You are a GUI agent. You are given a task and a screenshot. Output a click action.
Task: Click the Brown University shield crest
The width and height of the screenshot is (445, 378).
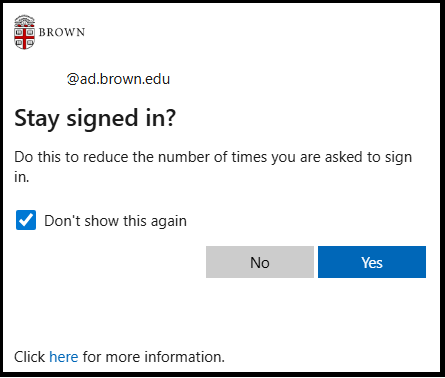(24, 32)
